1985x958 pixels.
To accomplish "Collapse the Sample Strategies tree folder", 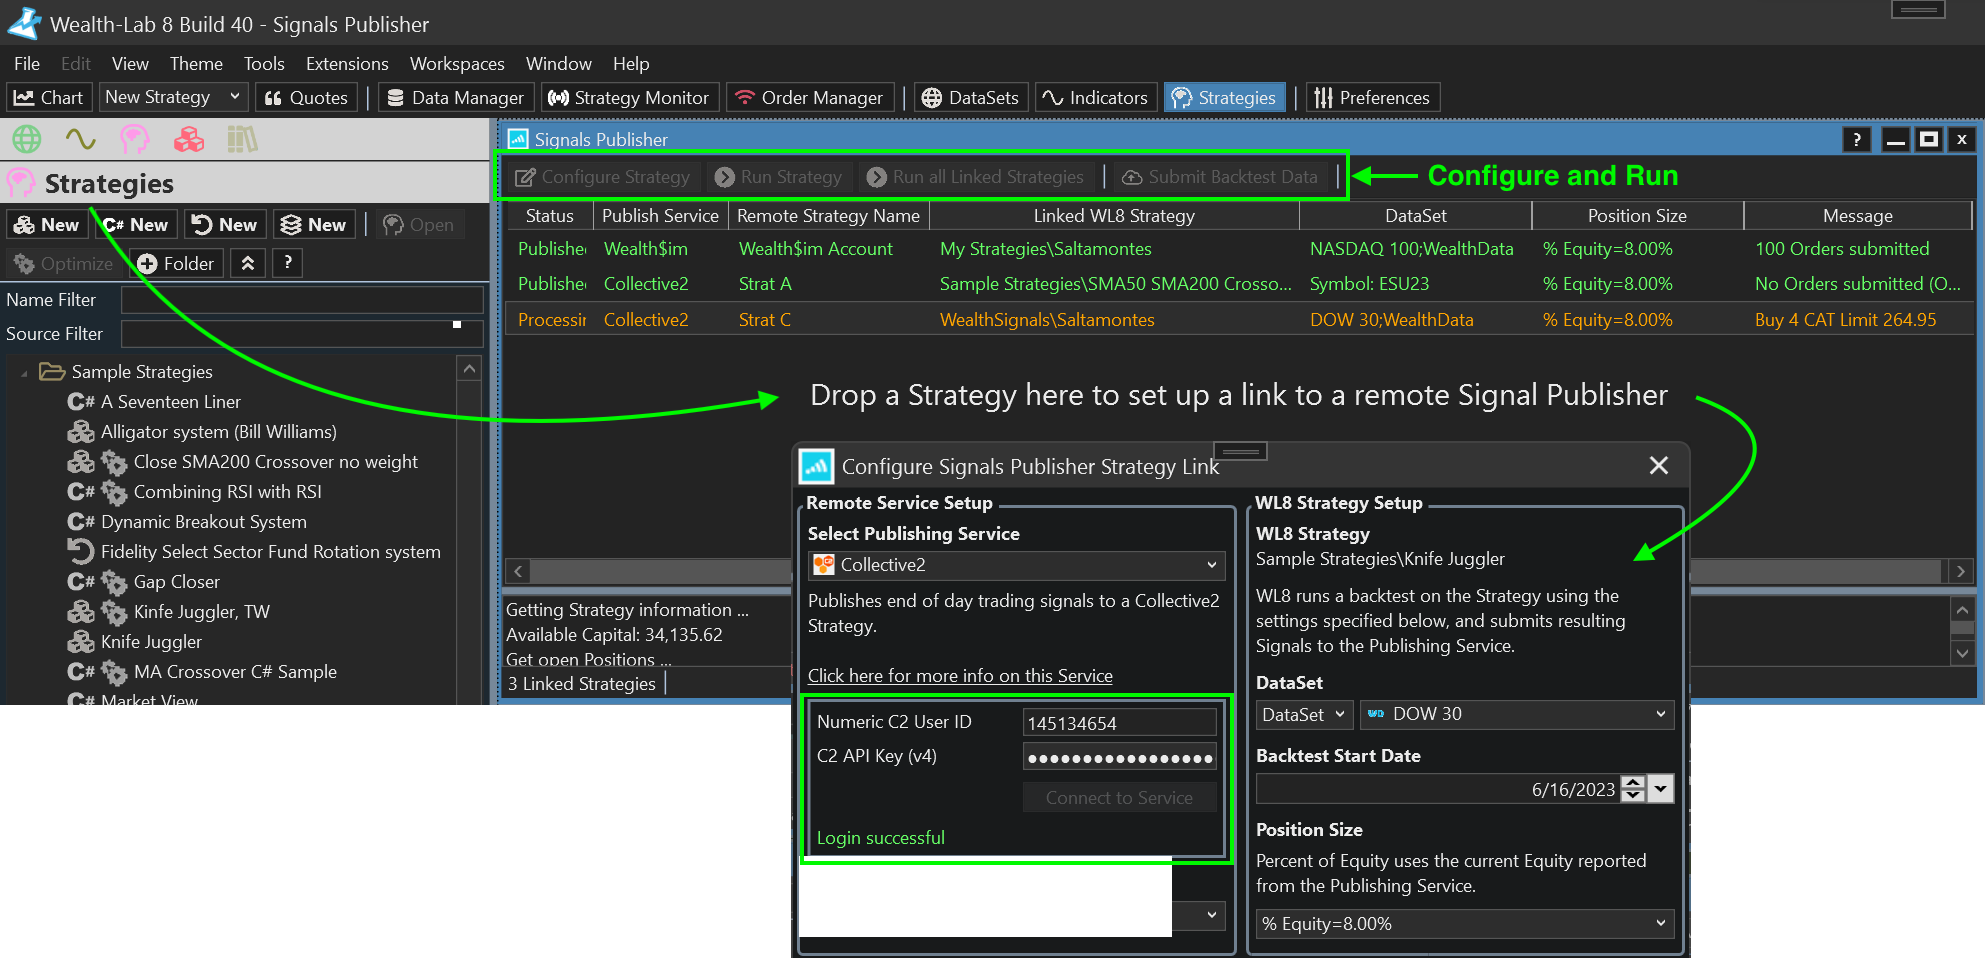I will click(x=24, y=373).
